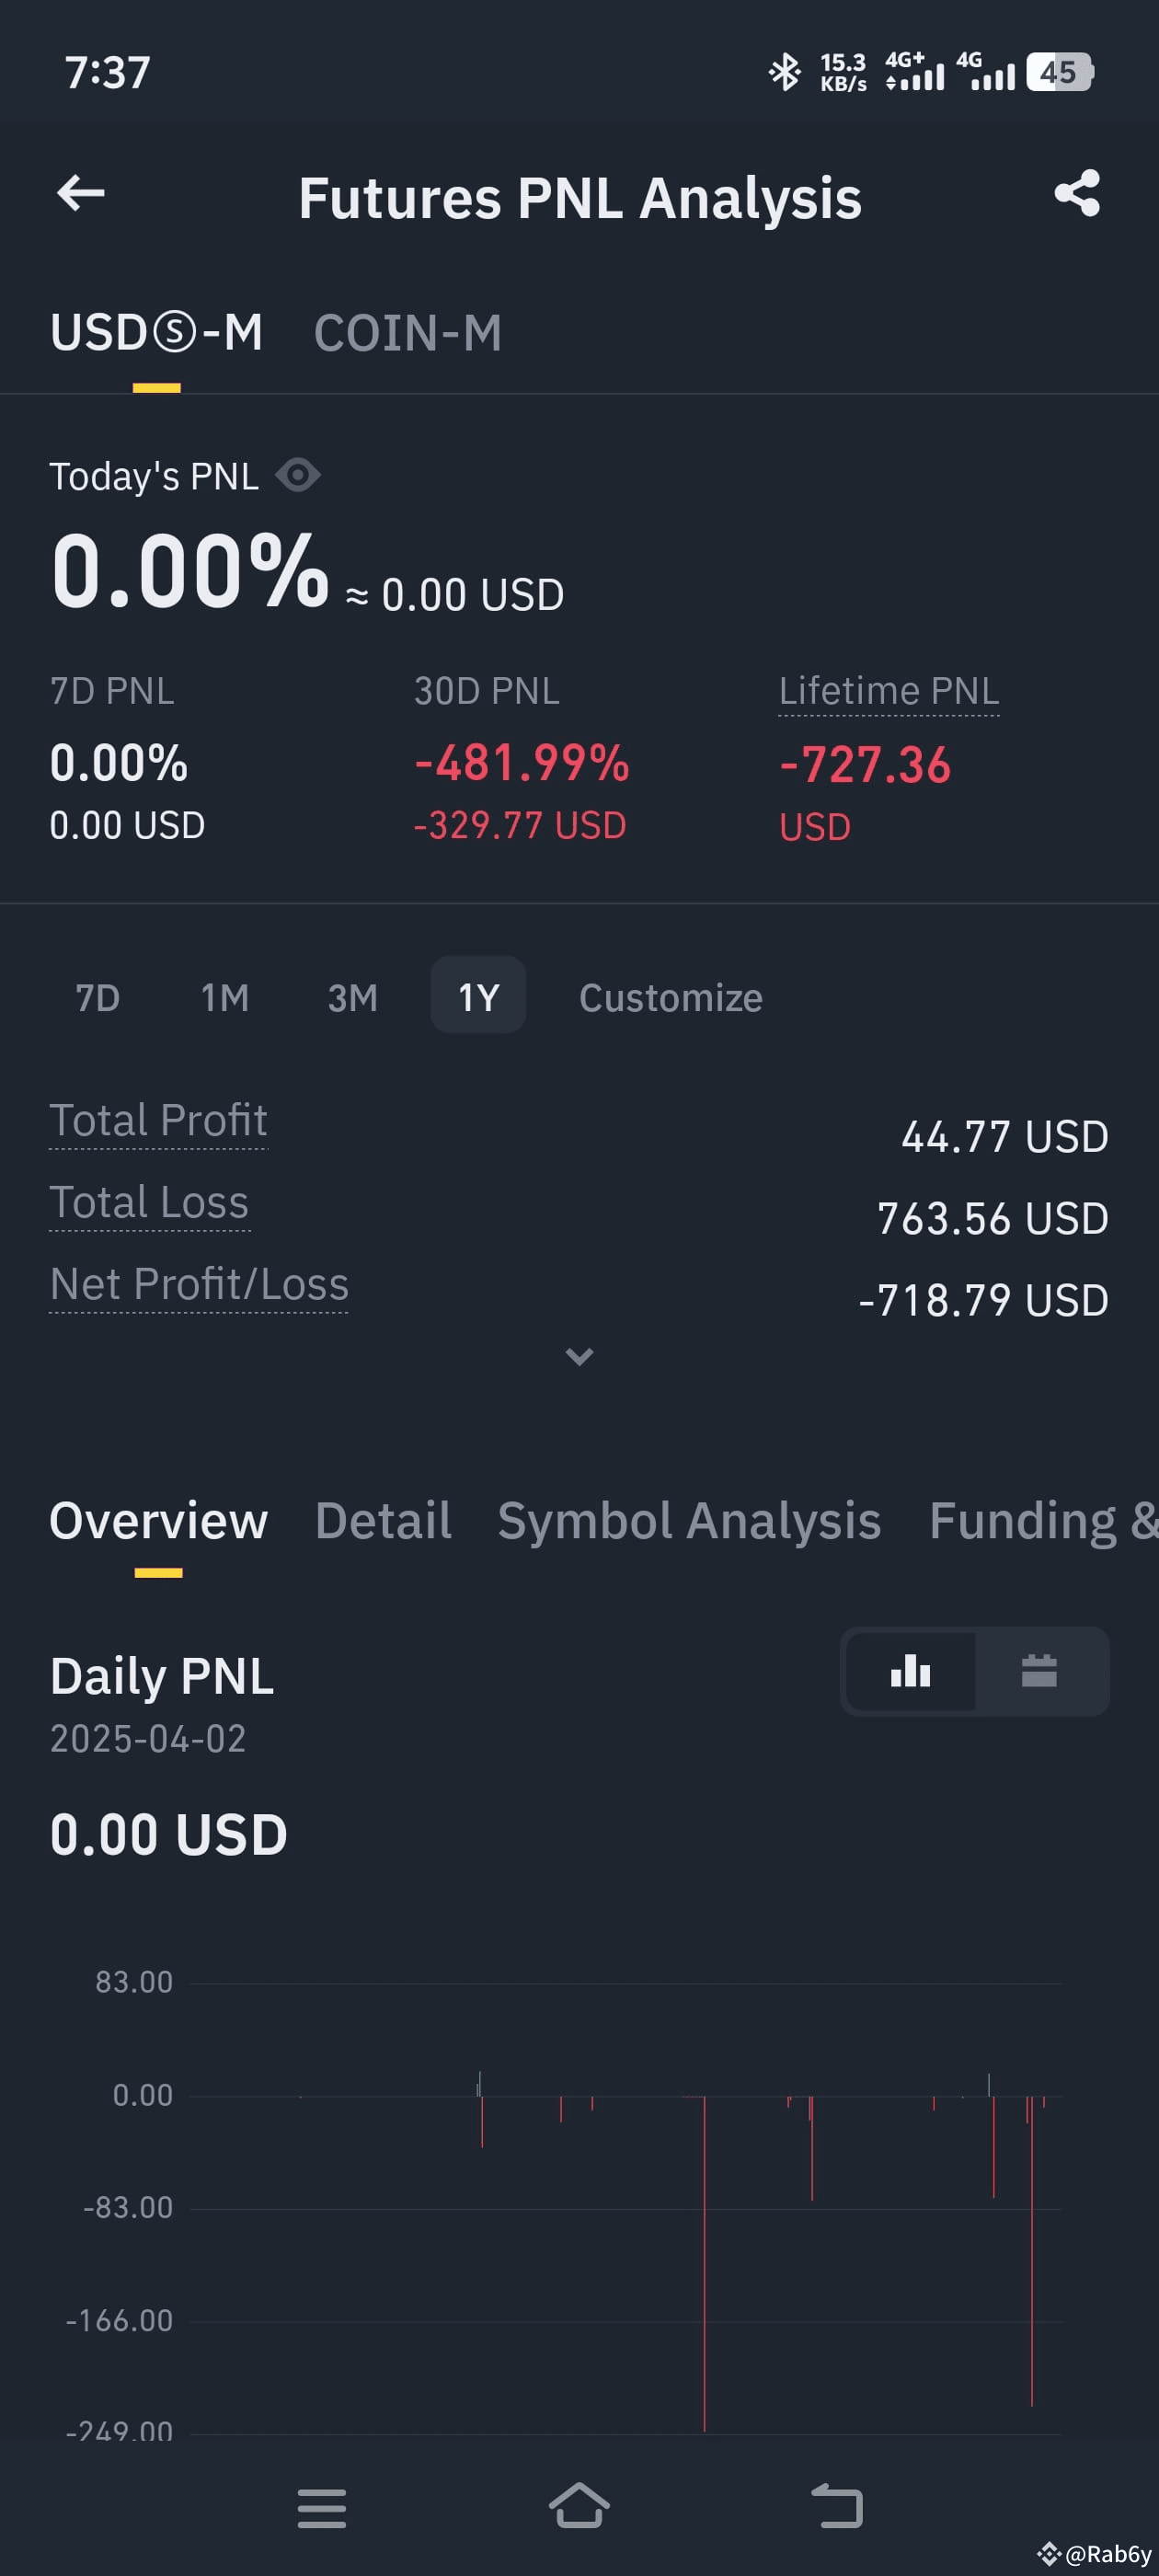The height and width of the screenshot is (2576, 1159).
Task: Toggle PNL visibility eye icon
Action: tap(298, 475)
